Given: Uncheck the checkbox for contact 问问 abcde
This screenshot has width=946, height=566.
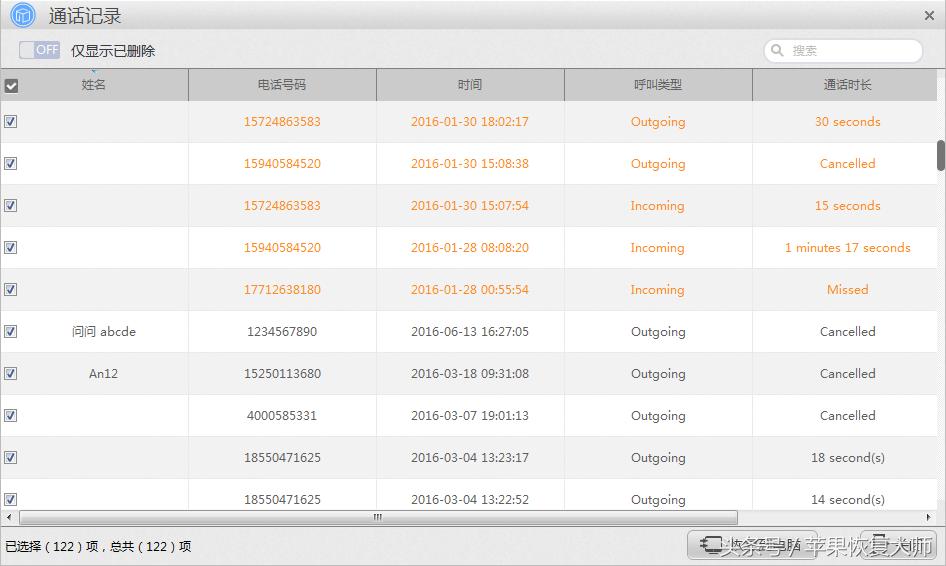Looking at the screenshot, I should click(11, 331).
